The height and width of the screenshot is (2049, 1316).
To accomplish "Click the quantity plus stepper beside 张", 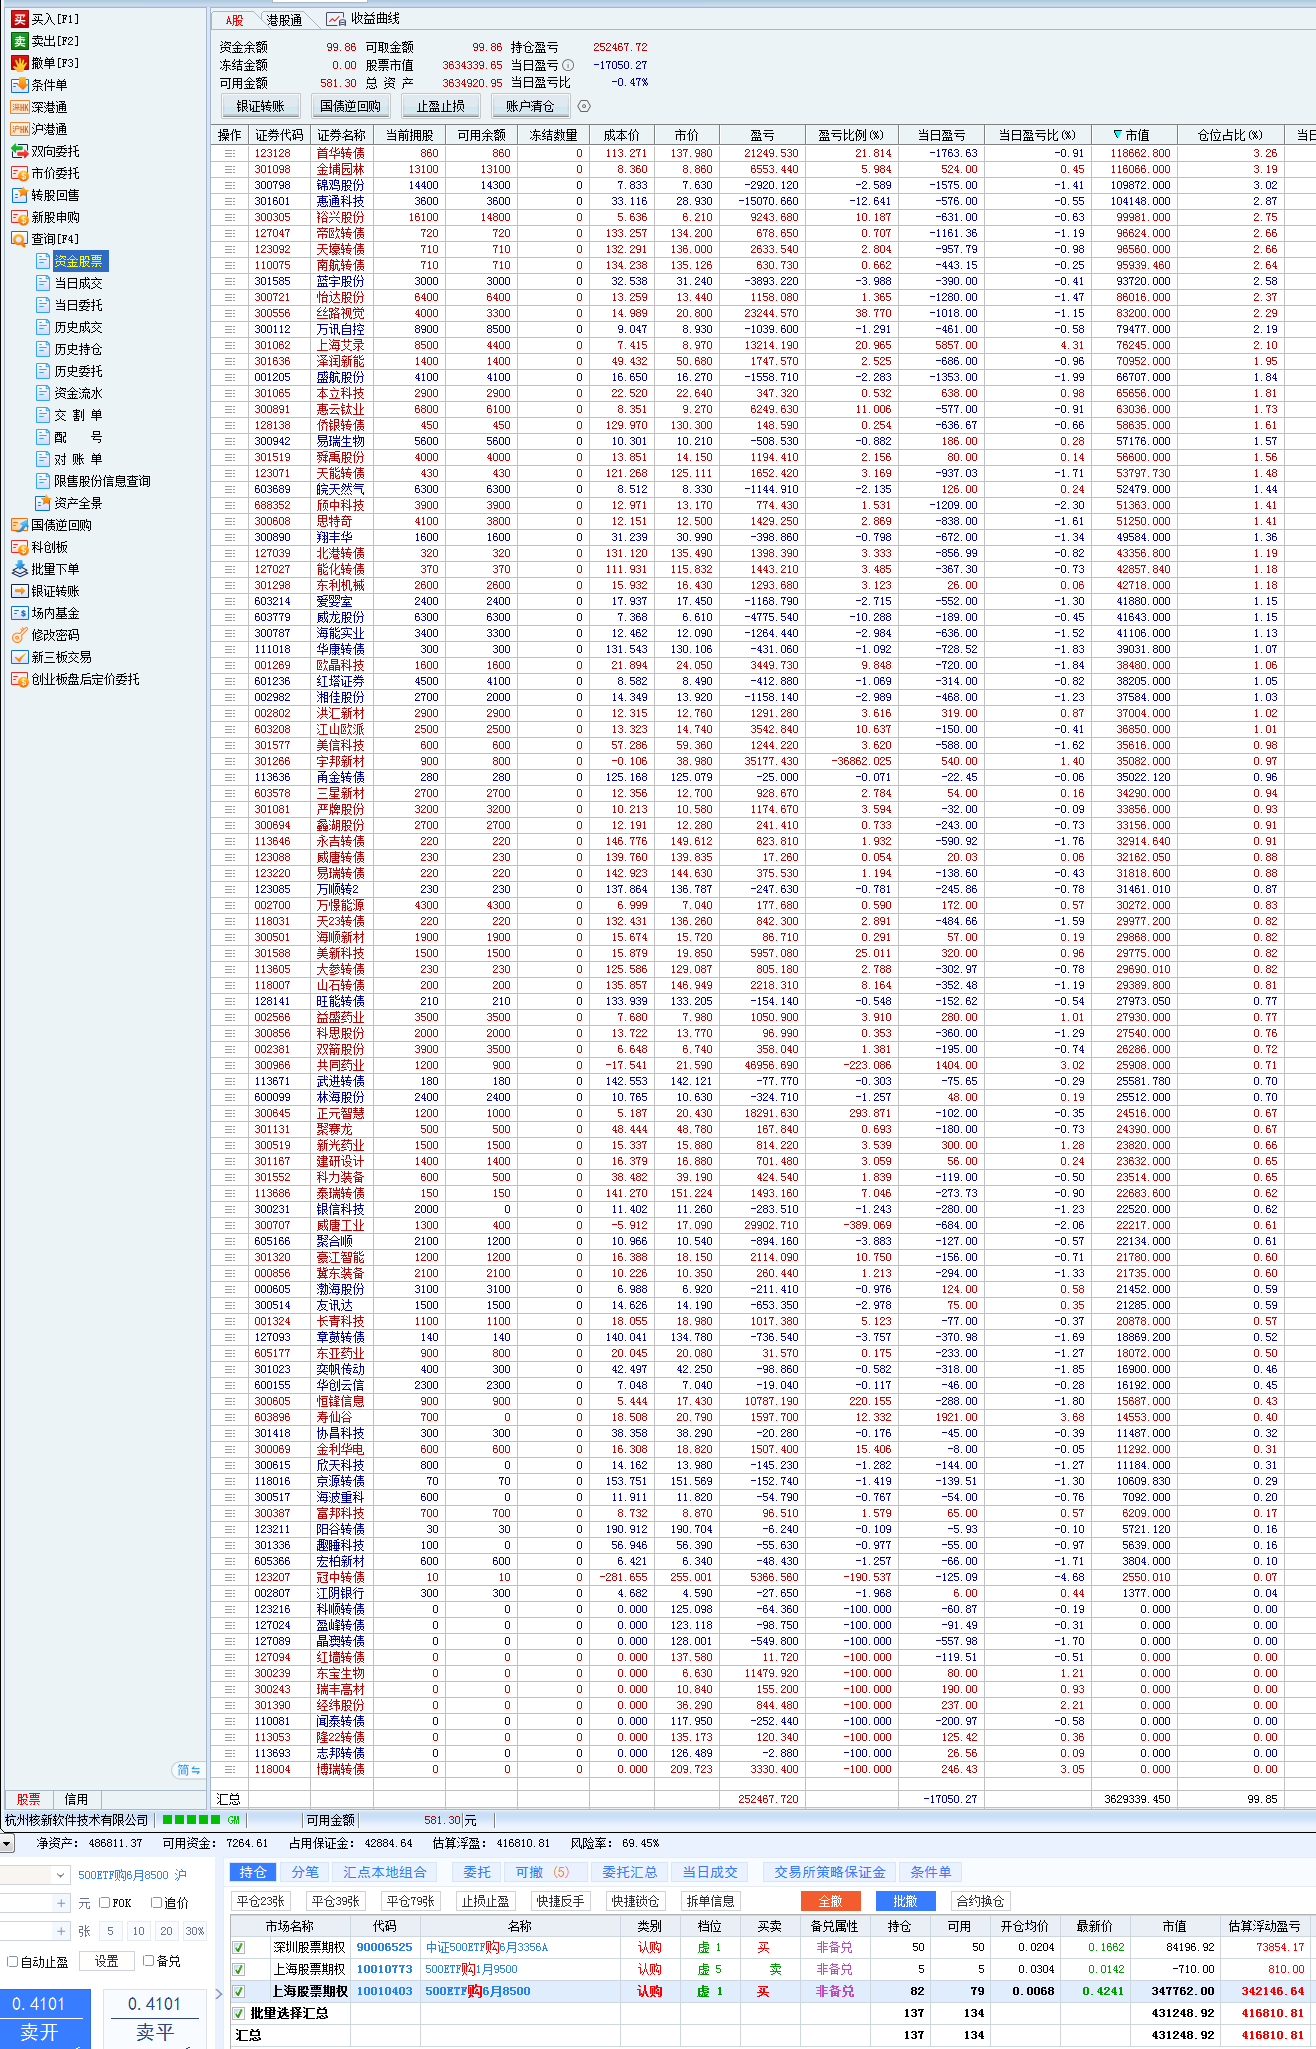I will [62, 1931].
